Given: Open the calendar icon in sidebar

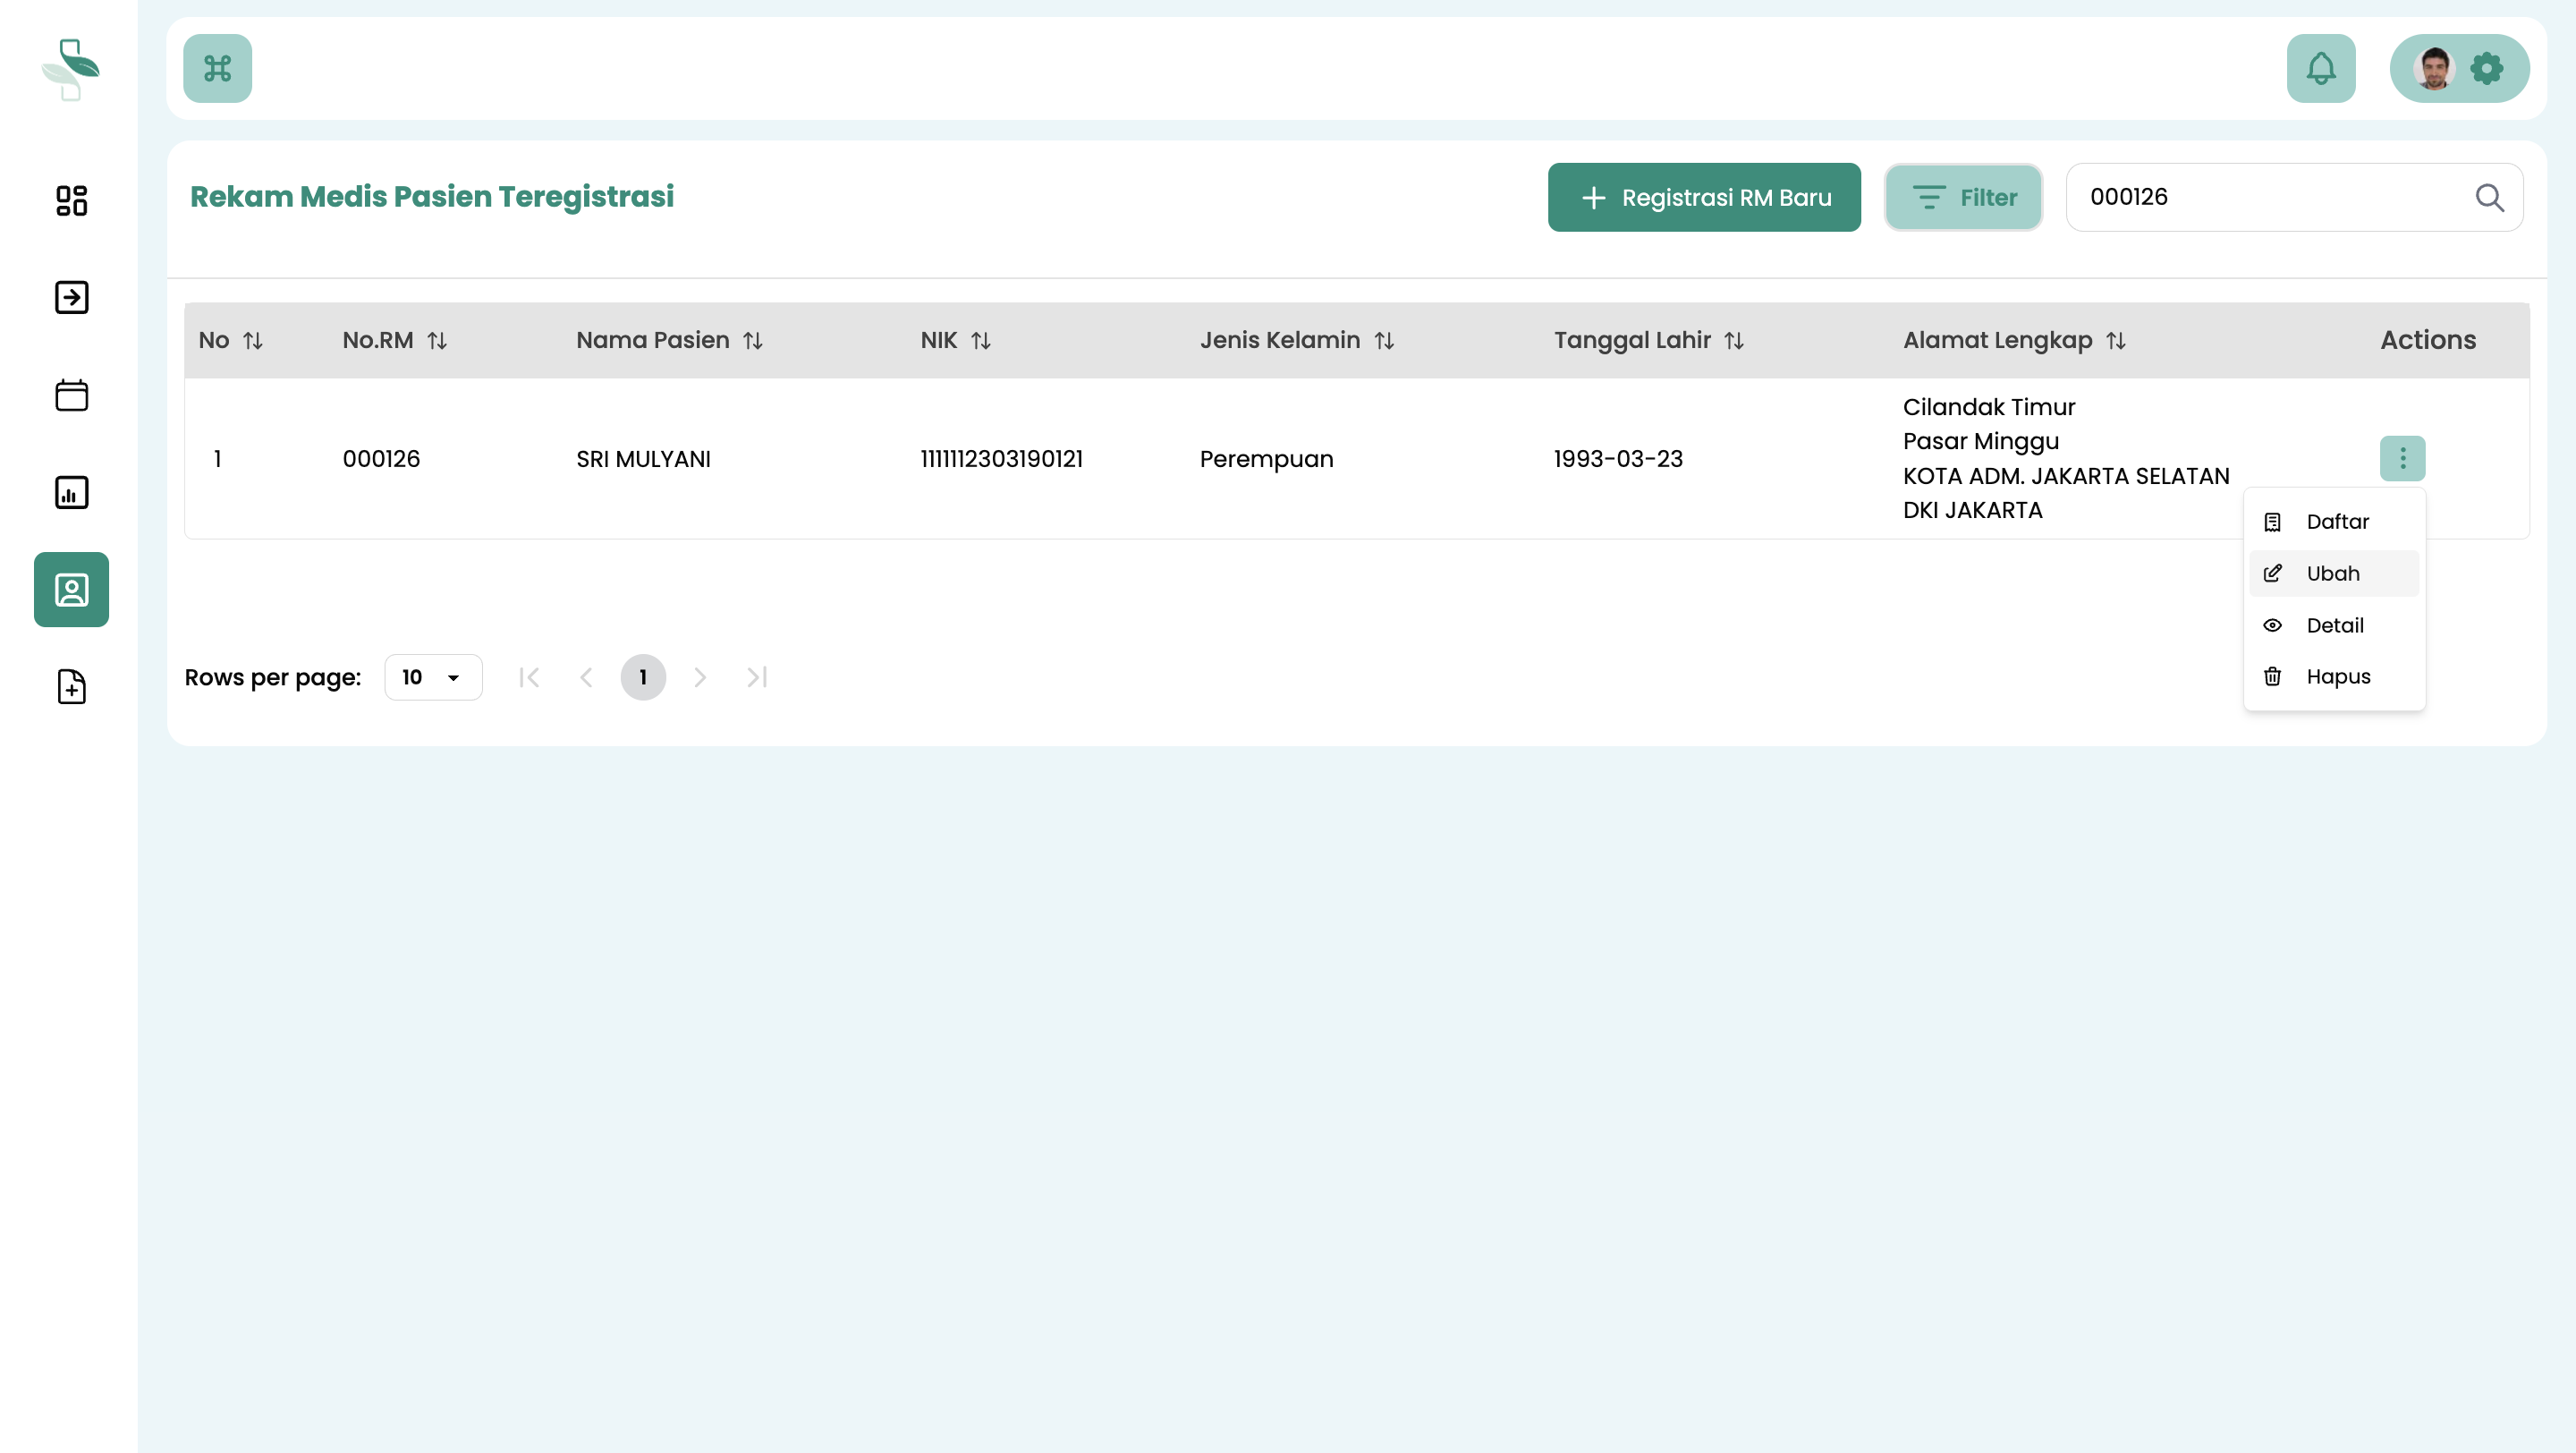Looking at the screenshot, I should pyautogui.click(x=71, y=395).
